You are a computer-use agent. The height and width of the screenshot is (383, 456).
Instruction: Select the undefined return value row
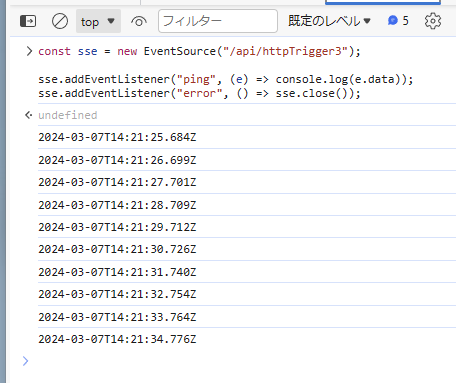pyautogui.click(x=68, y=115)
